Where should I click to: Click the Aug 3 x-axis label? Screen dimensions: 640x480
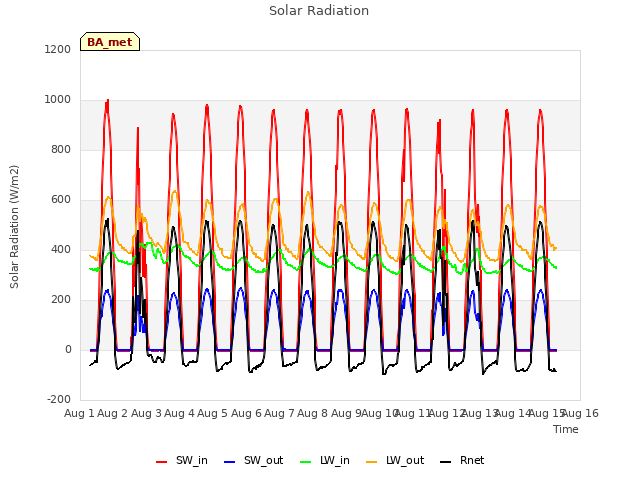point(146,413)
